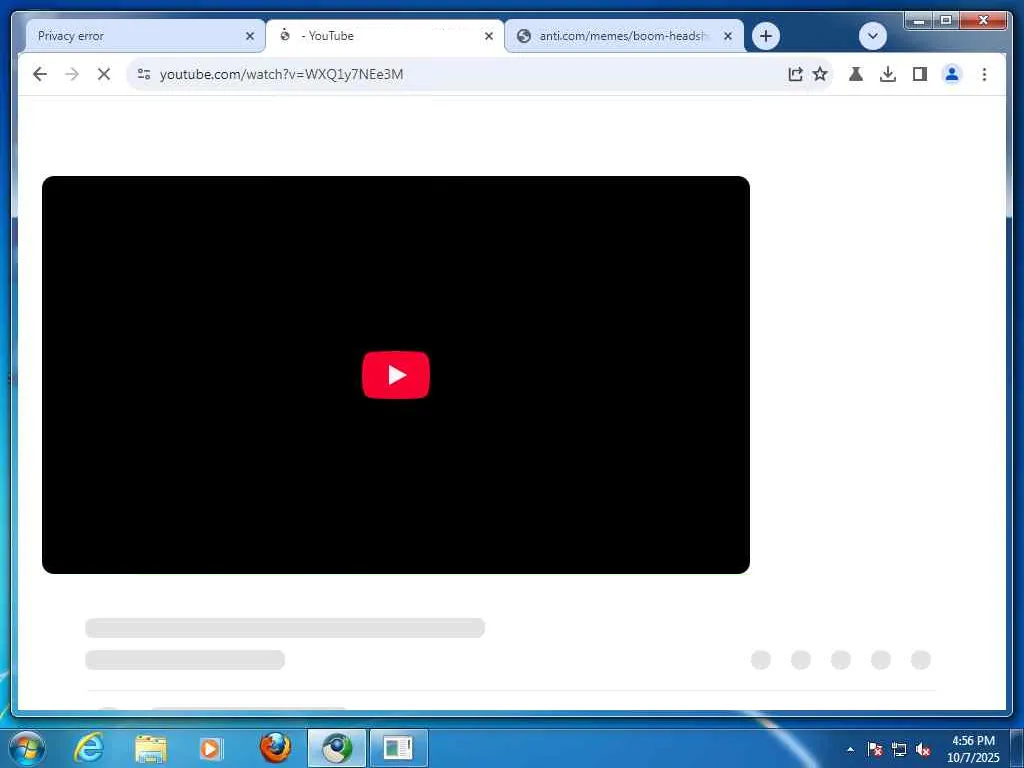Toggle the side panel icon

click(920, 74)
